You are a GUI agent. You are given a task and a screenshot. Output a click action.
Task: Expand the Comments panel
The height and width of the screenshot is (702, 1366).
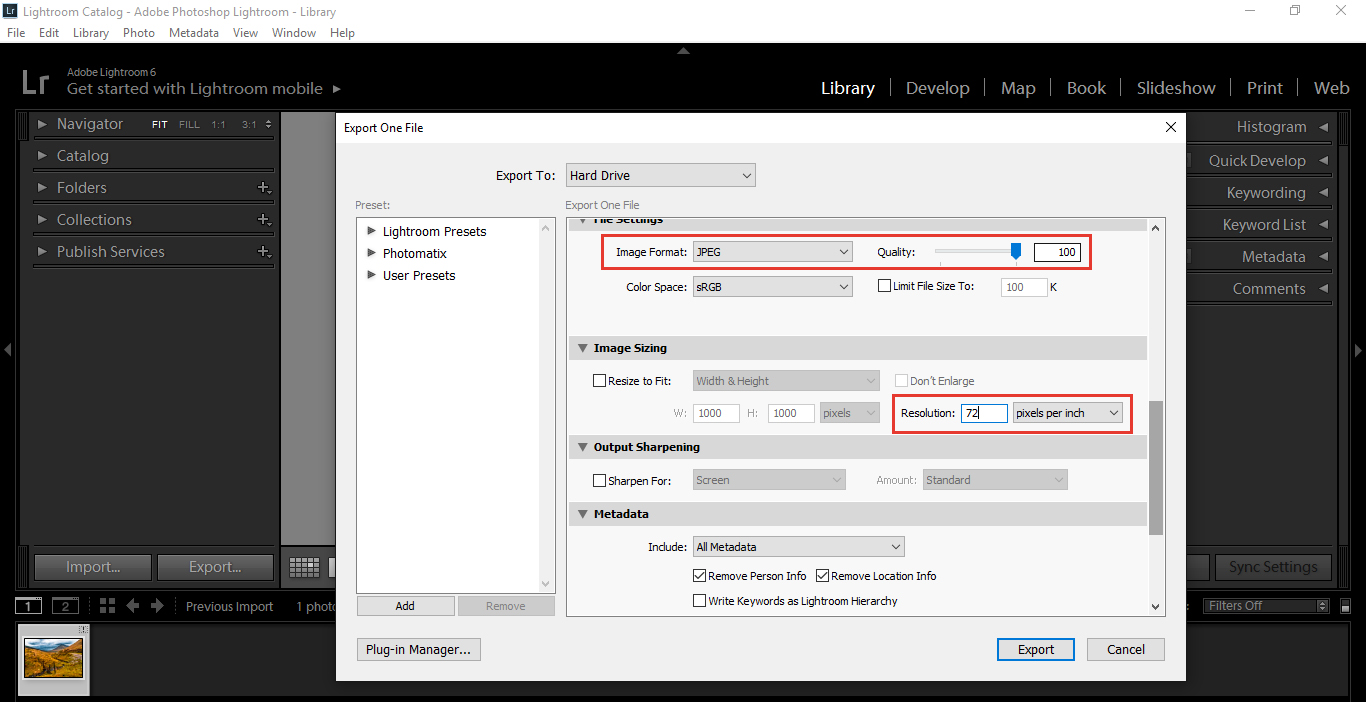[1324, 289]
